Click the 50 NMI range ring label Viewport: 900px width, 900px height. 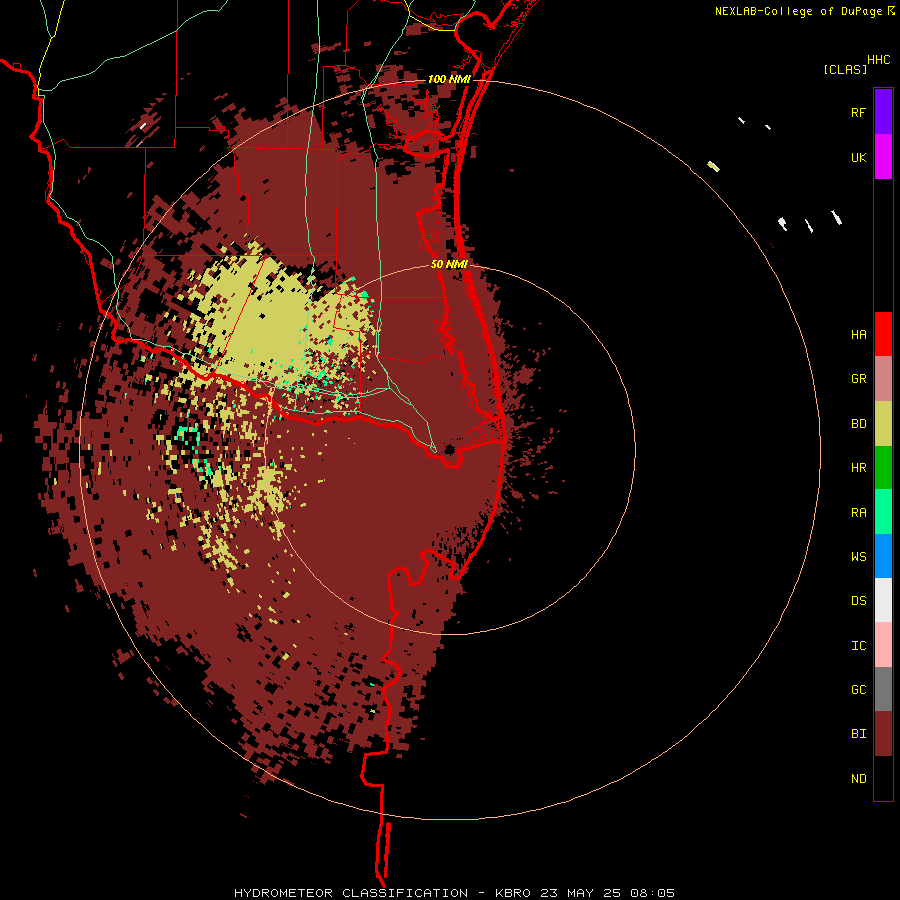tap(449, 264)
